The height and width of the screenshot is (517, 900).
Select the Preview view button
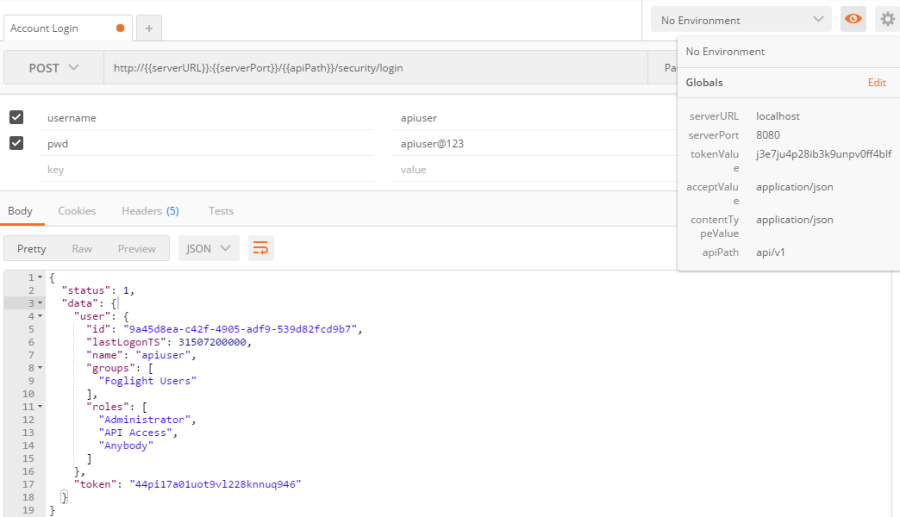point(137,249)
